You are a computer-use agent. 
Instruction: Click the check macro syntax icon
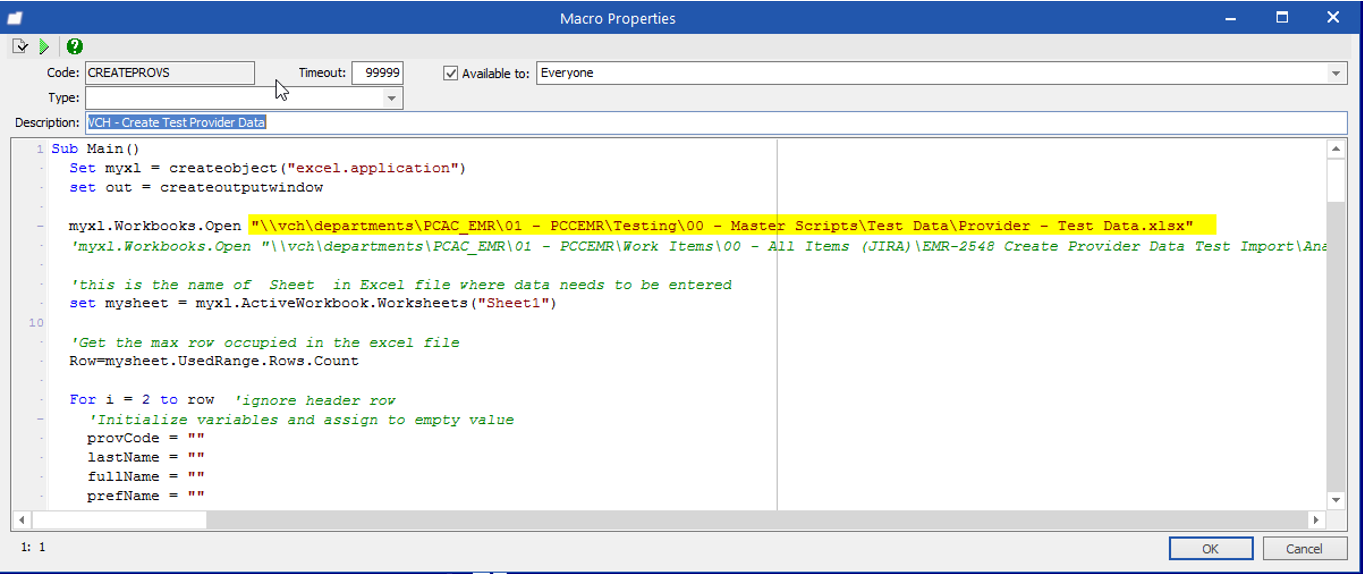(x=20, y=46)
